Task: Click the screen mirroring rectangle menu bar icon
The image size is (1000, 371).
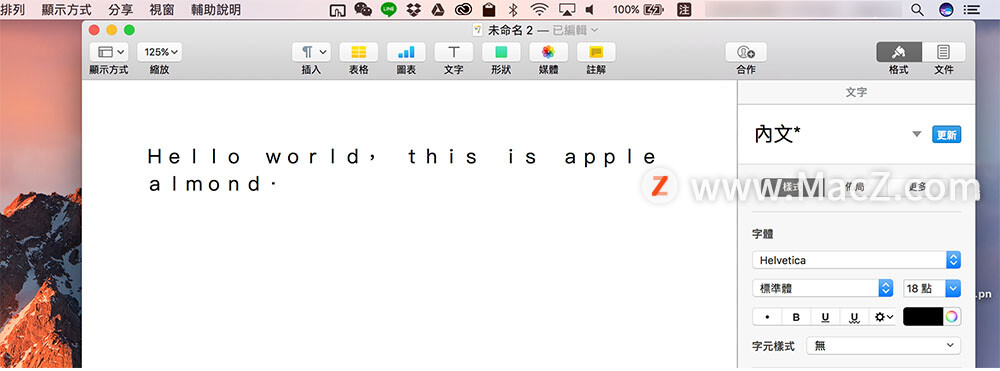Action: [337, 10]
